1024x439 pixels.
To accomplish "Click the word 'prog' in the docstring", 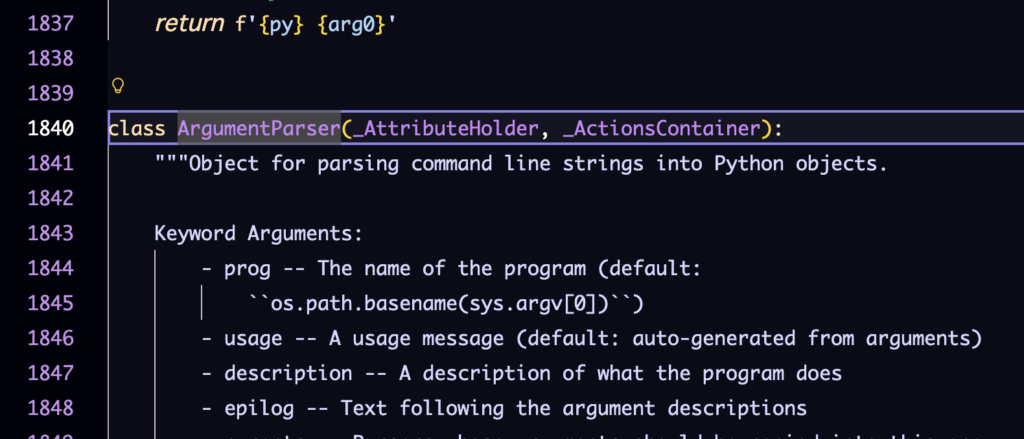I will coord(247,268).
